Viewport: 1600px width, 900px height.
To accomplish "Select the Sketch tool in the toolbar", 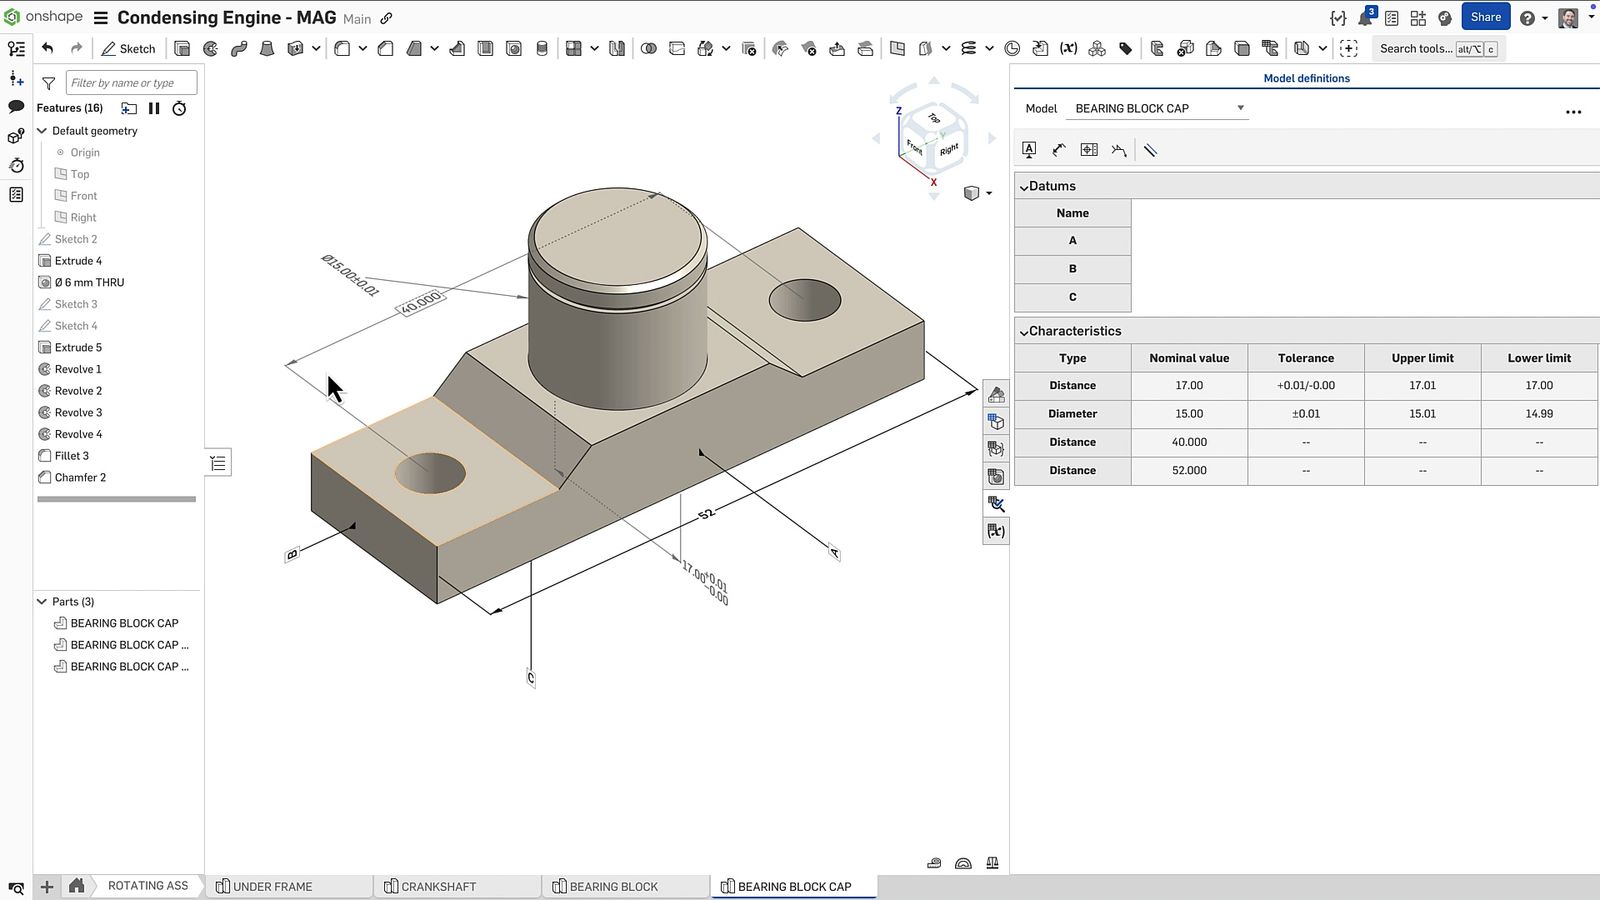I will click(128, 48).
